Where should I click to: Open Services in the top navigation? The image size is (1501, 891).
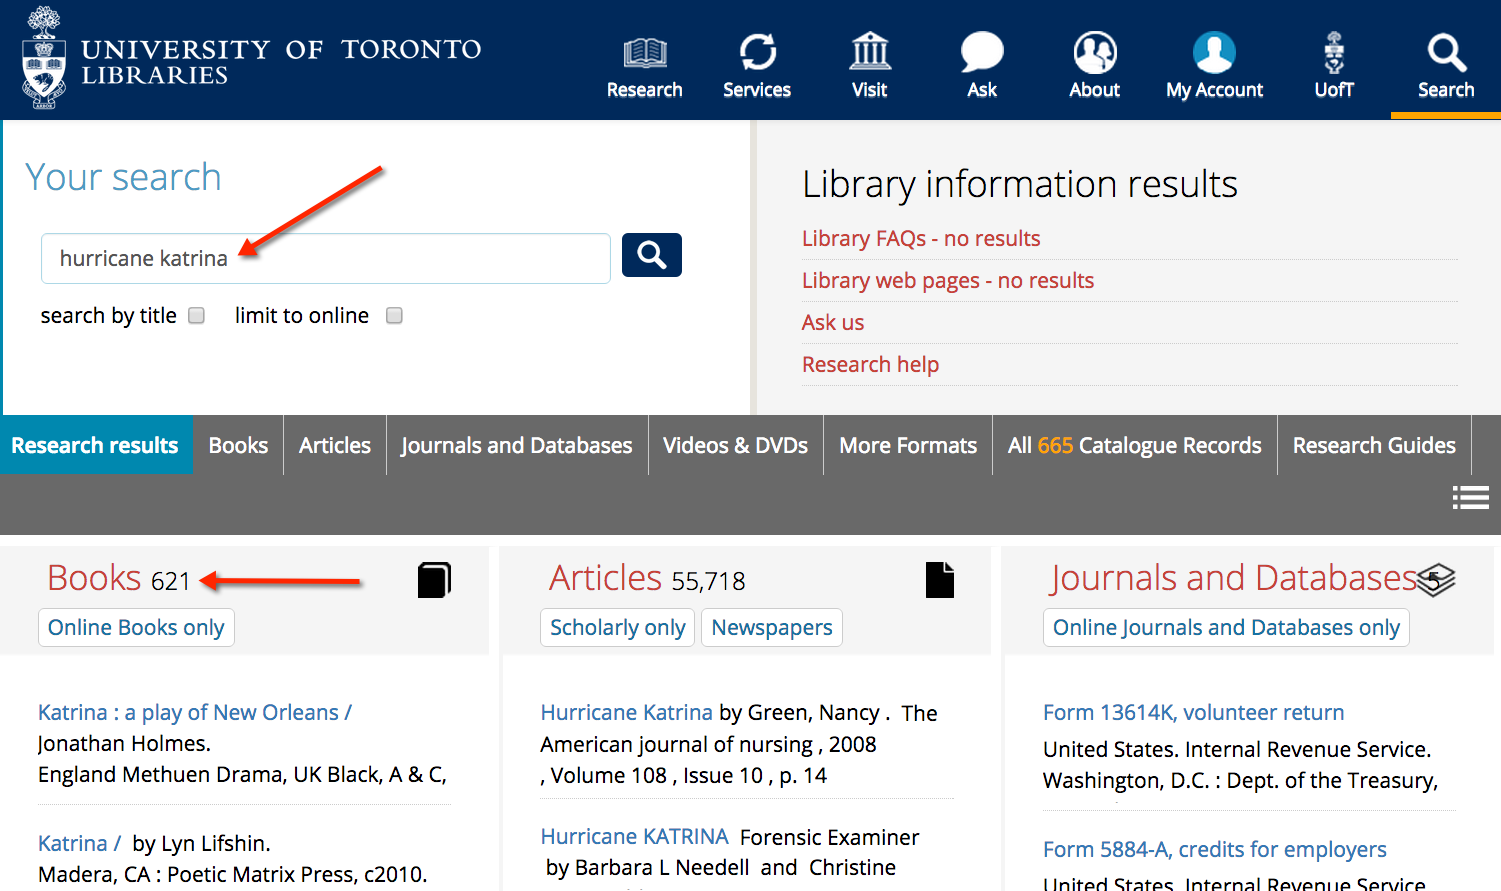tap(757, 66)
